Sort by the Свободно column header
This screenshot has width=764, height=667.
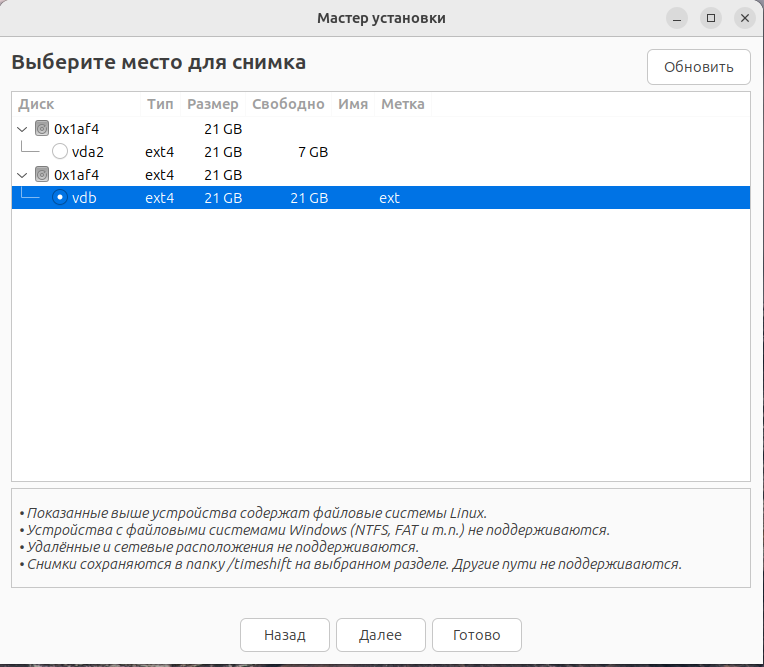tap(288, 104)
